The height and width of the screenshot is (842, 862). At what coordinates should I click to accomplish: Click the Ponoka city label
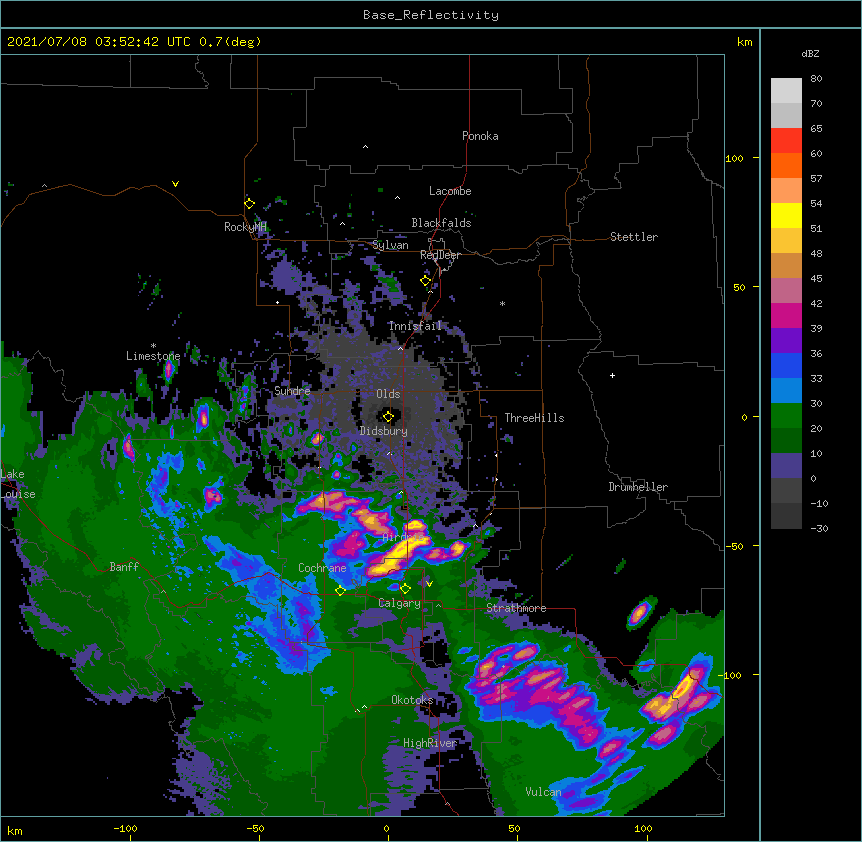pos(480,136)
